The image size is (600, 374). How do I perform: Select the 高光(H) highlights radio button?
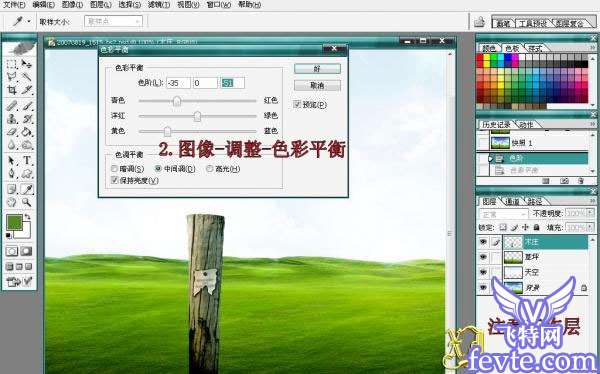click(209, 168)
